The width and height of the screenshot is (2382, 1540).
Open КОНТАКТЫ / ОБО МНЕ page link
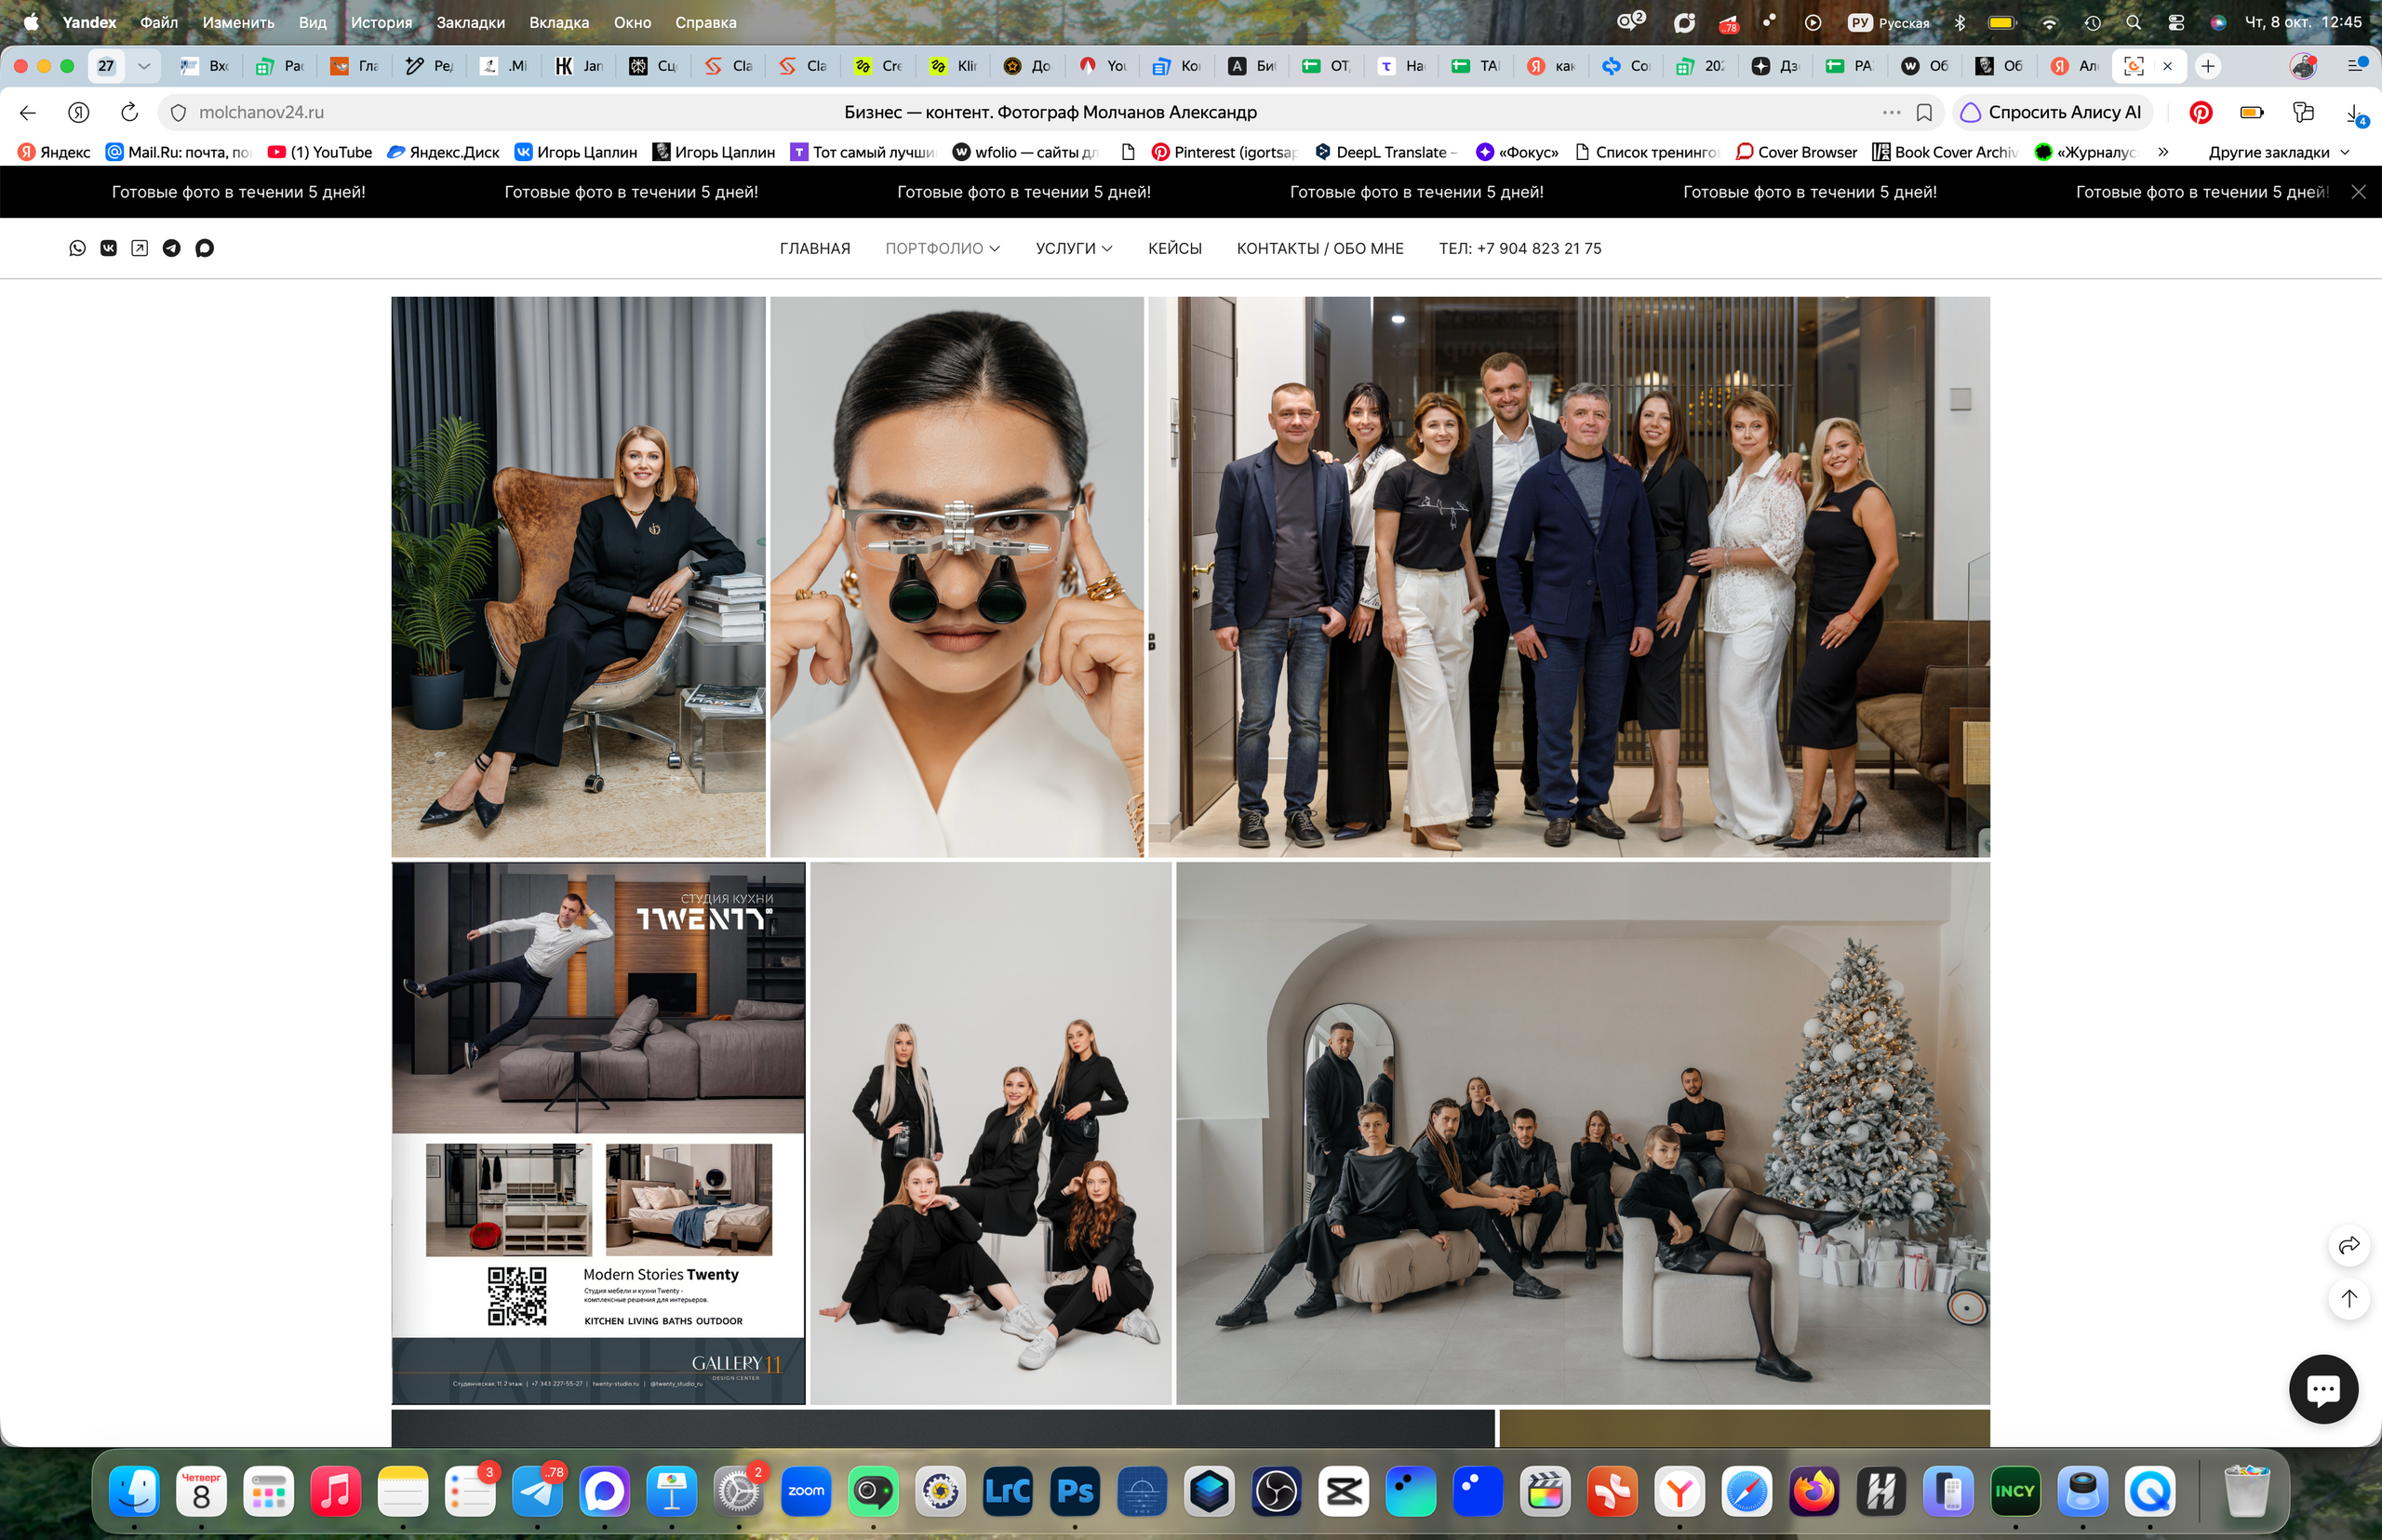1320,248
